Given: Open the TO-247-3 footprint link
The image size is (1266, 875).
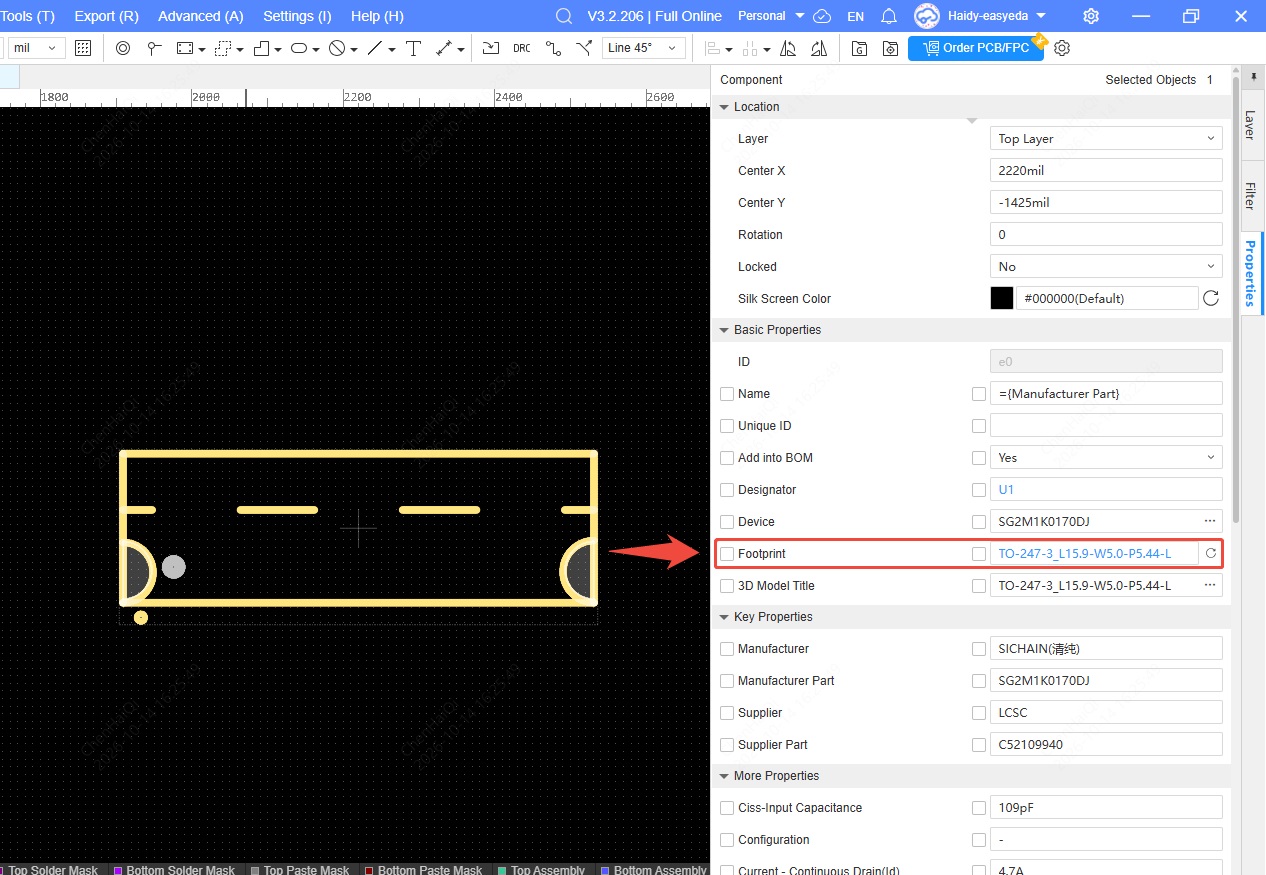Looking at the screenshot, I should (x=1085, y=553).
